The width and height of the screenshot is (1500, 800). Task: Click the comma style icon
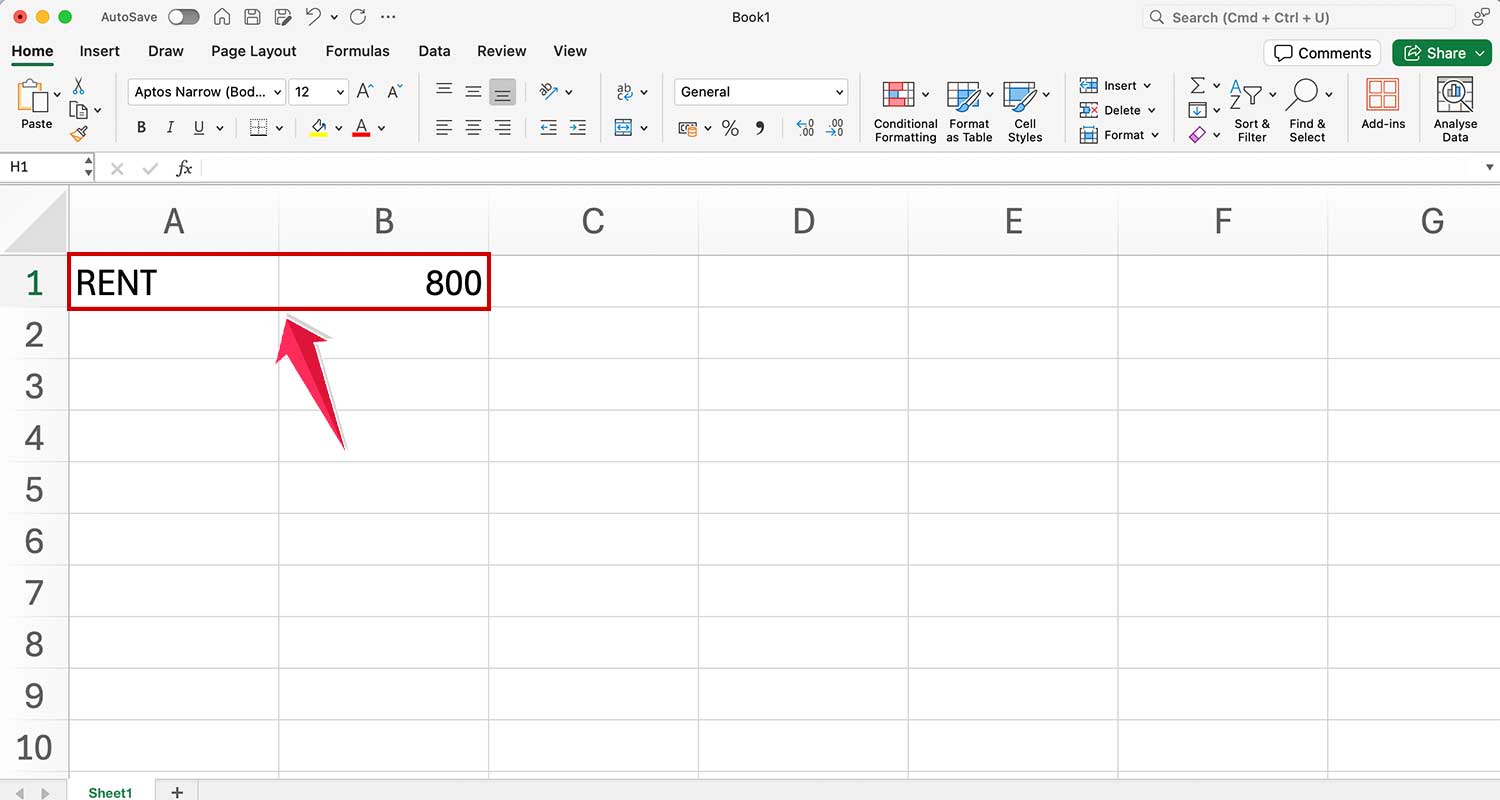tap(760, 128)
